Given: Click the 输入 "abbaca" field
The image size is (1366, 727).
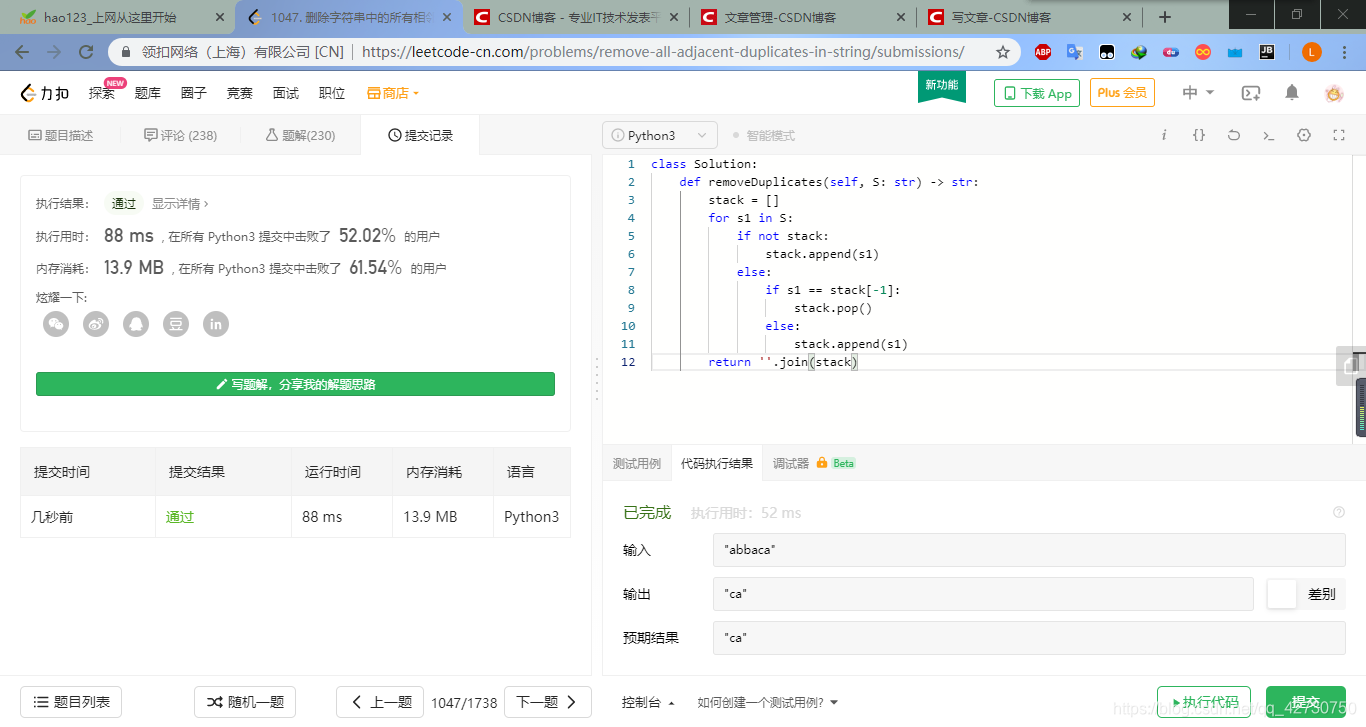Looking at the screenshot, I should (1029, 550).
